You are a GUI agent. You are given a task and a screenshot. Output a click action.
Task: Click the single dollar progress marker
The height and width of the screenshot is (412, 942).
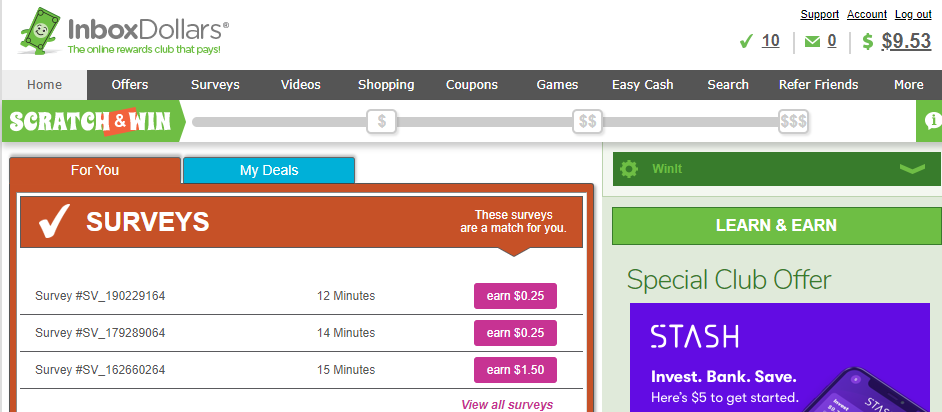381,122
